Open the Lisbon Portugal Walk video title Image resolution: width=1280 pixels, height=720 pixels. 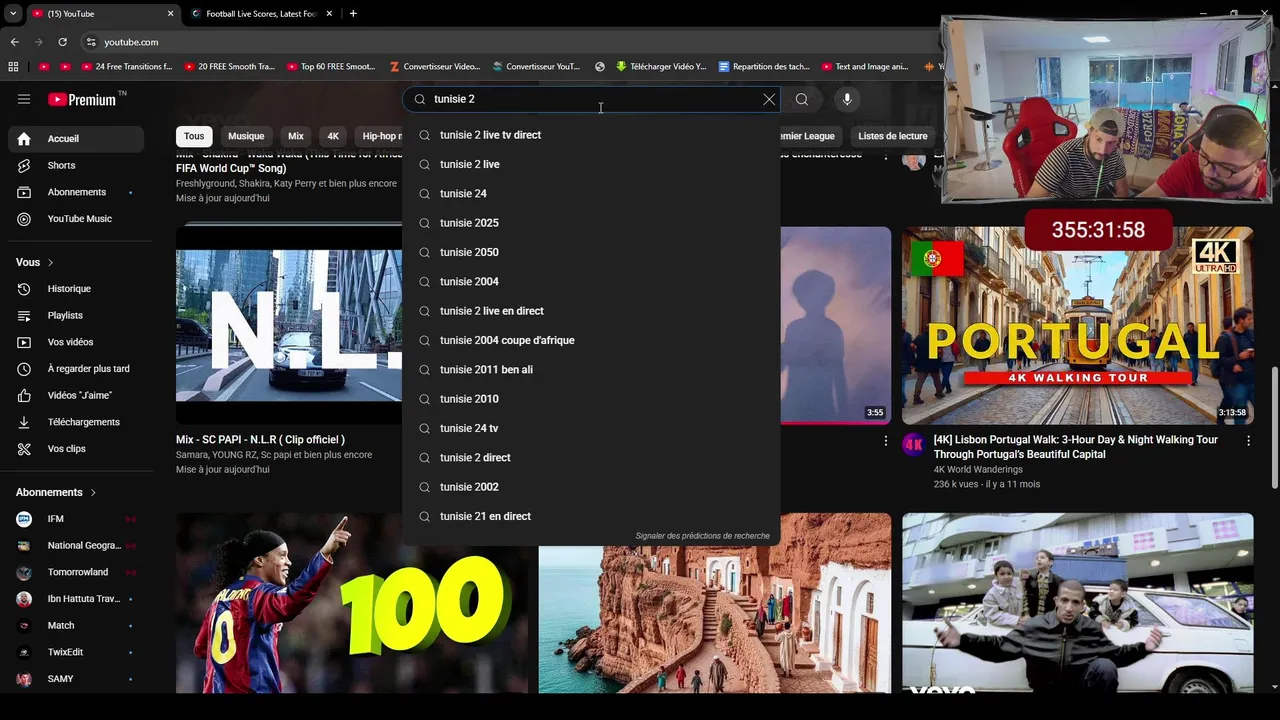[x=1076, y=447]
